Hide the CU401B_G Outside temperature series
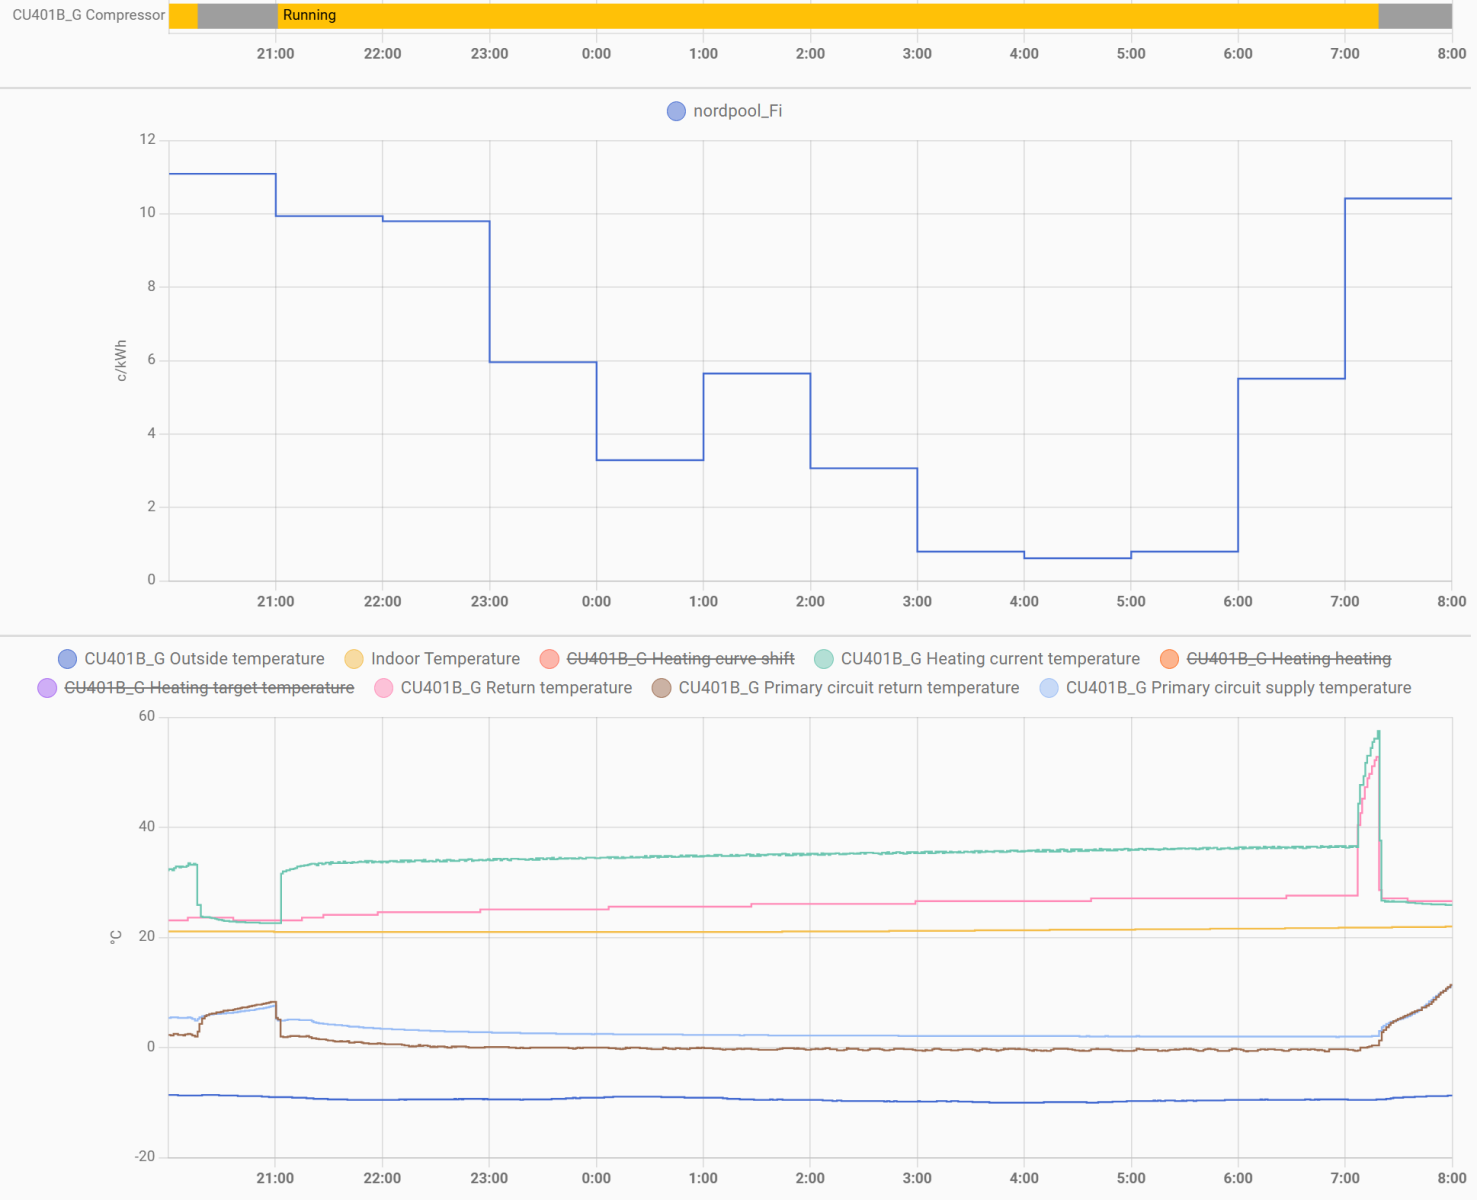1477x1200 pixels. 204,659
